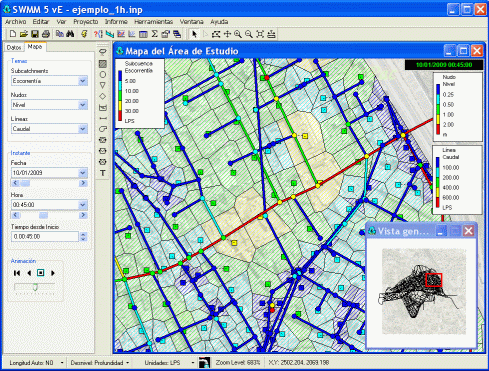The width and height of the screenshot is (489, 371).
Task: Switch to the Datos tab
Action: pos(14,47)
